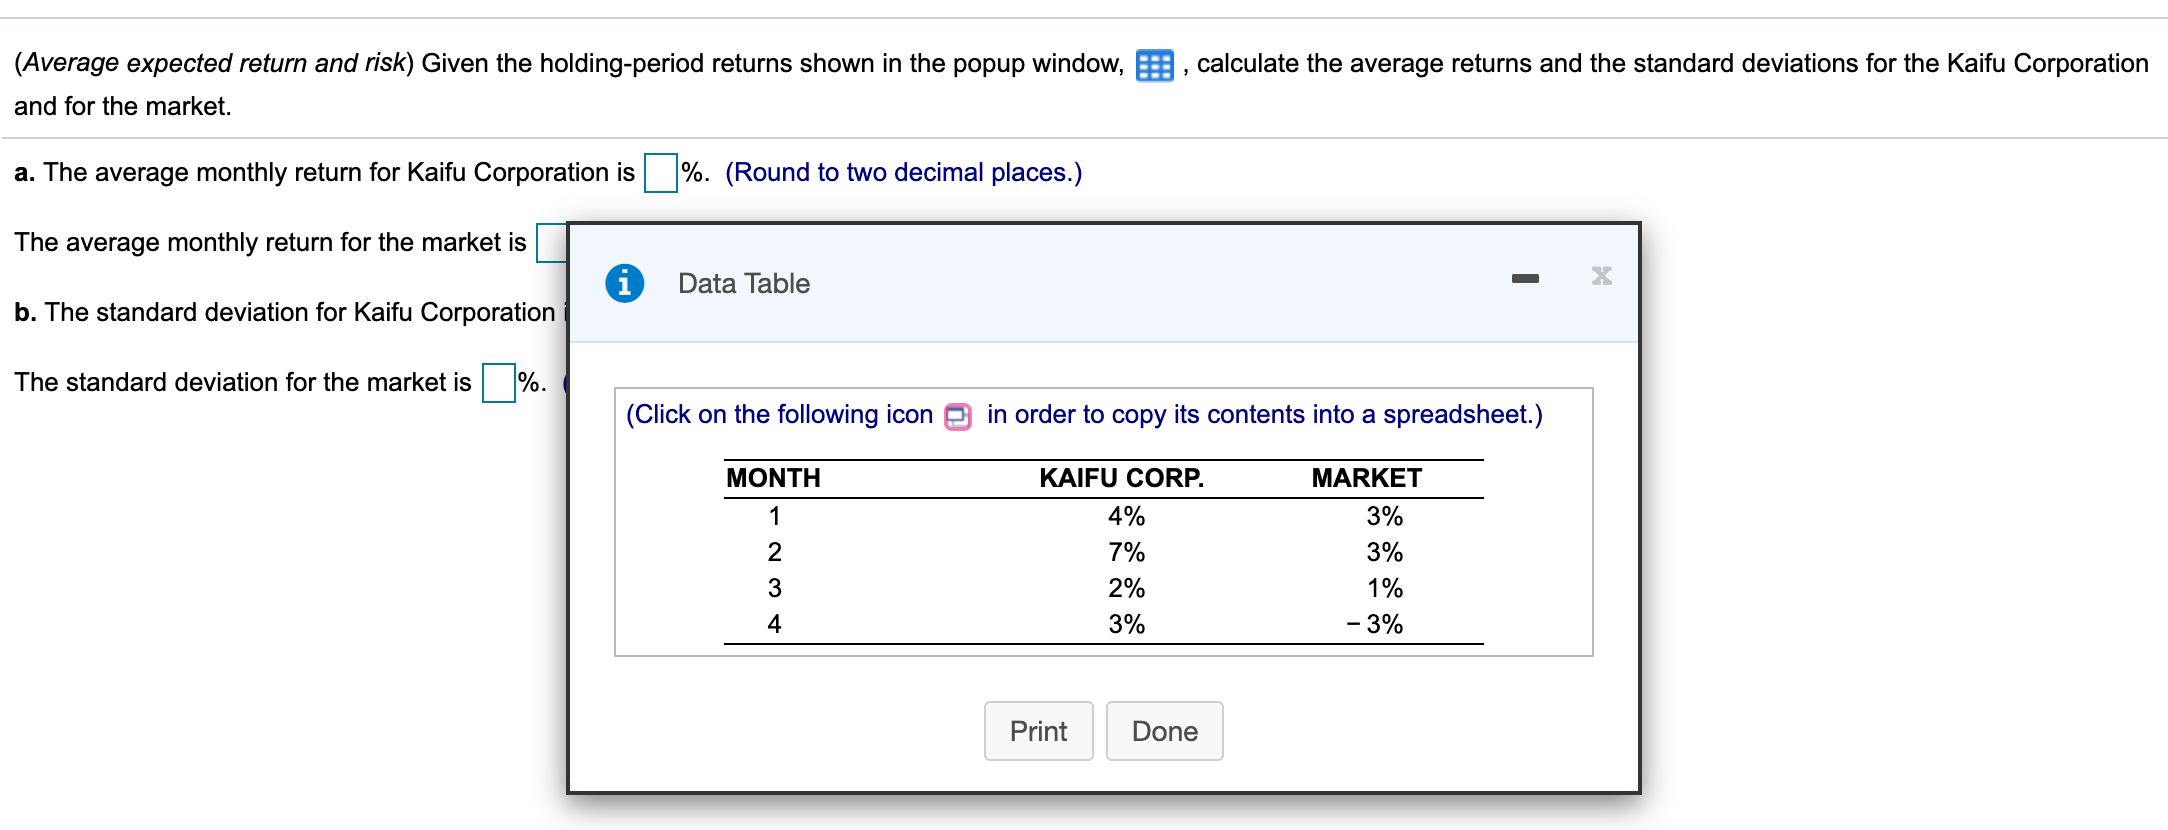Click market return 3% for month 2
The image size is (2168, 830).
[x=1385, y=552]
